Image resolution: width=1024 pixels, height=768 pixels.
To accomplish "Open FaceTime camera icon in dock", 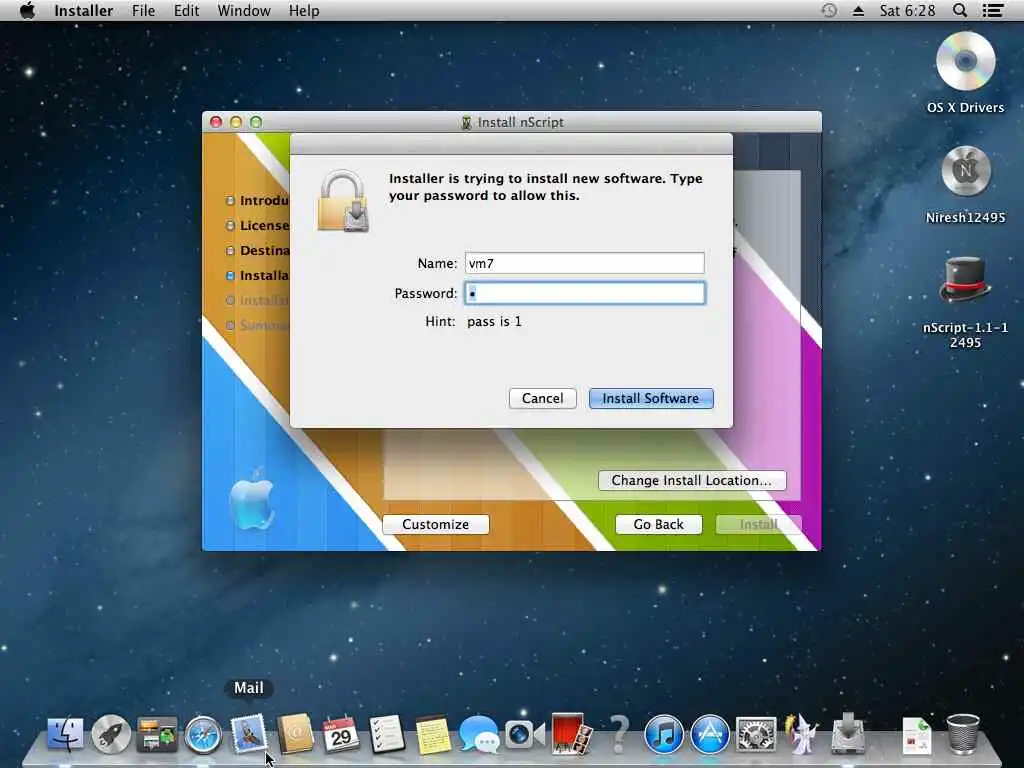I will 524,735.
